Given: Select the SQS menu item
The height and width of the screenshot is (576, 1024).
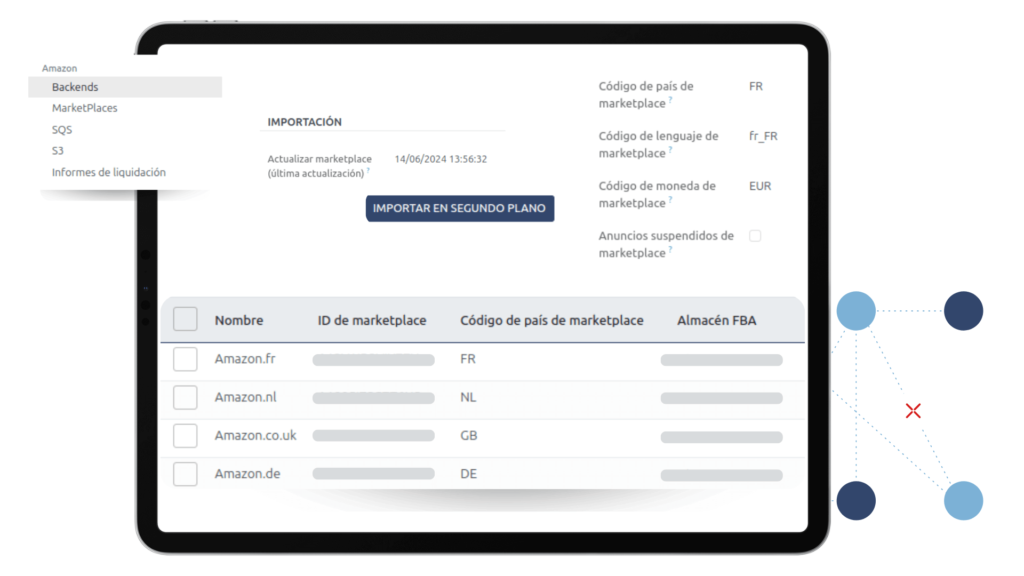Looking at the screenshot, I should click(x=62, y=130).
